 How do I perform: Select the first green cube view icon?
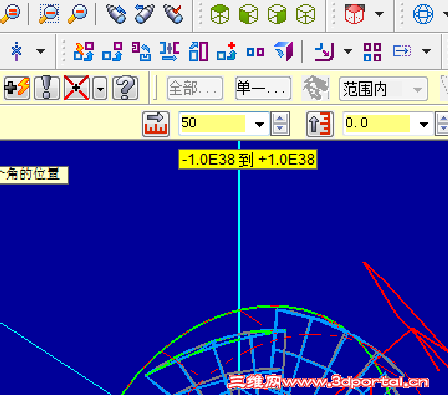tap(220, 14)
